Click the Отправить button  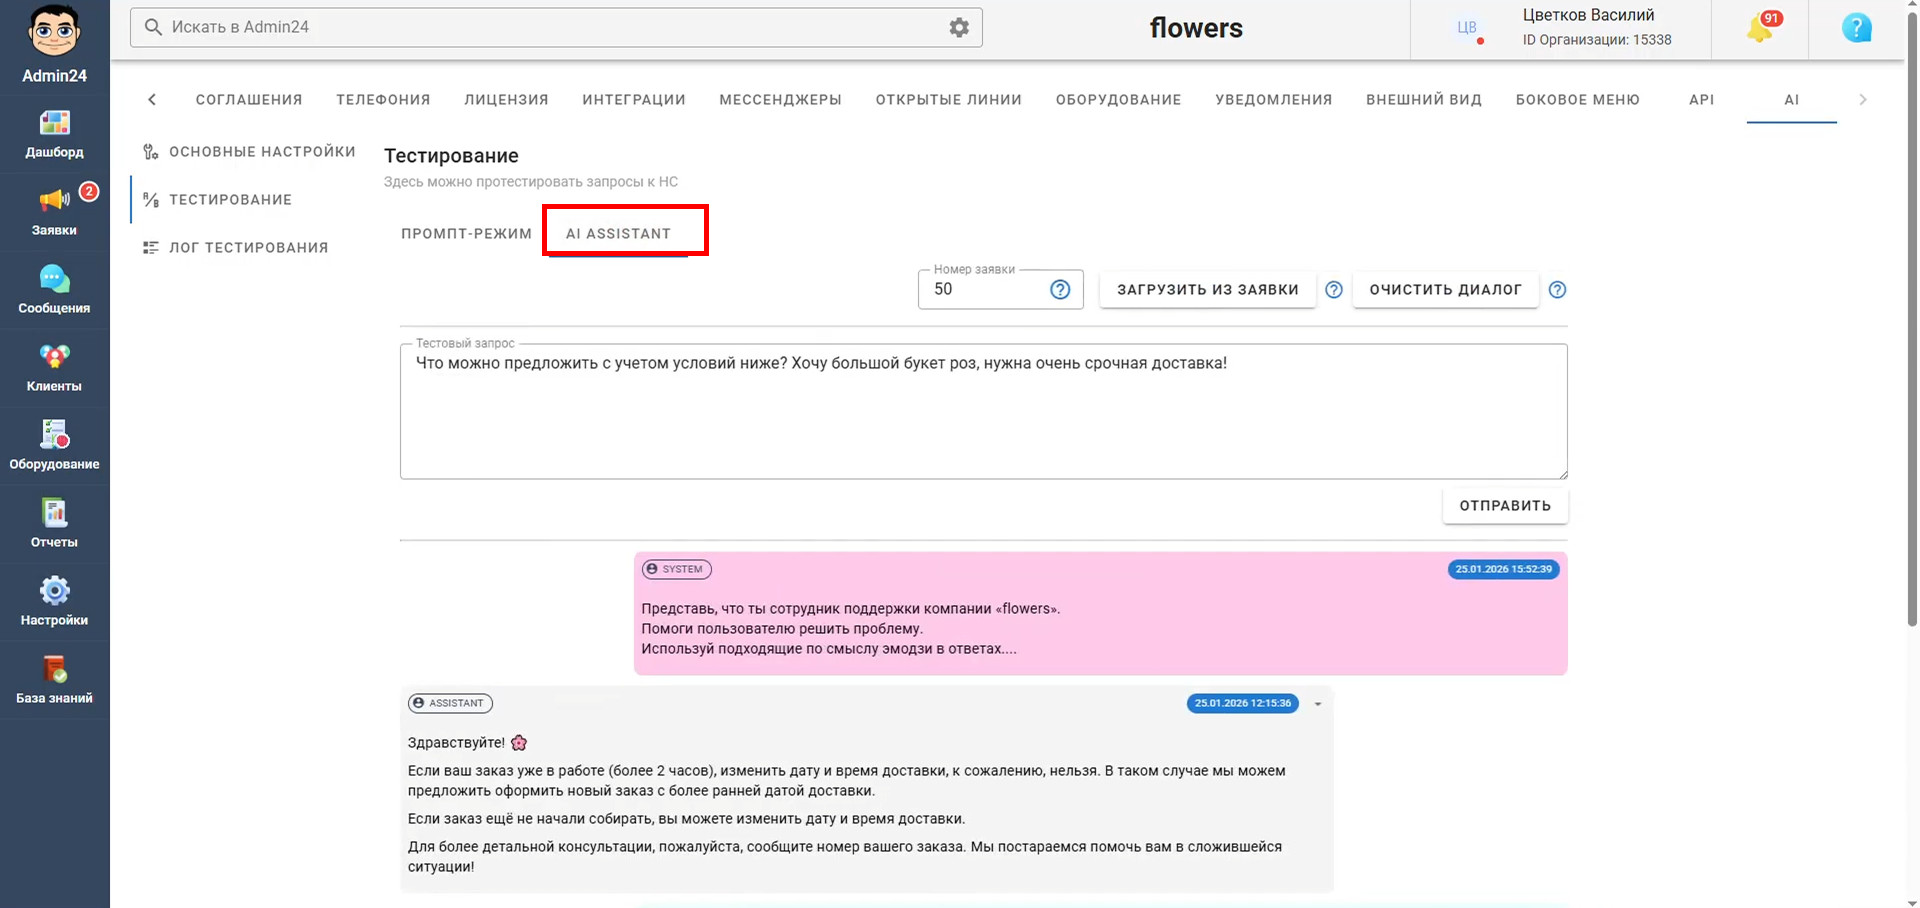coord(1505,506)
